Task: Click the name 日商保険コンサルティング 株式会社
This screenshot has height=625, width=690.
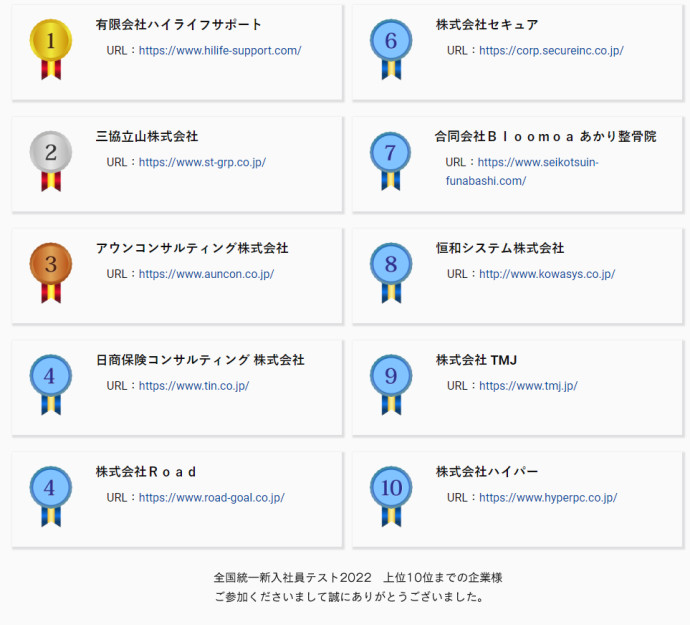Action: tap(200, 360)
